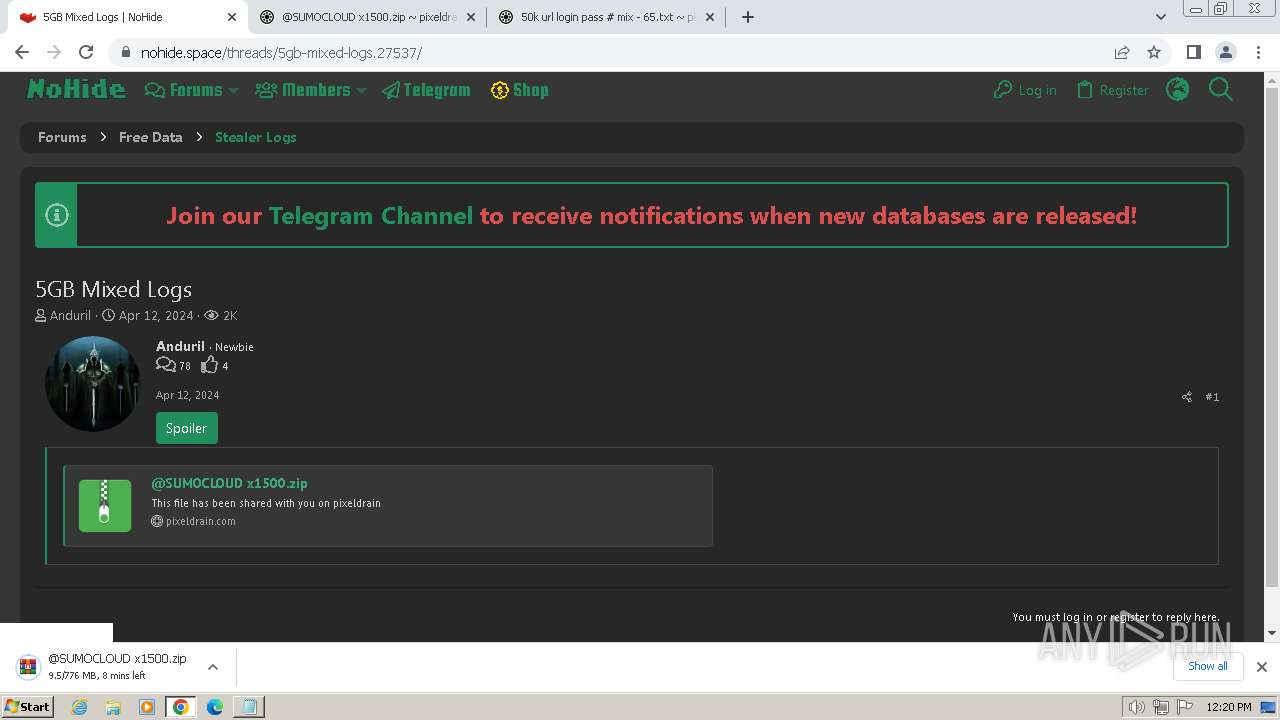
Task: Open Chrome from the taskbar
Action: [180, 707]
